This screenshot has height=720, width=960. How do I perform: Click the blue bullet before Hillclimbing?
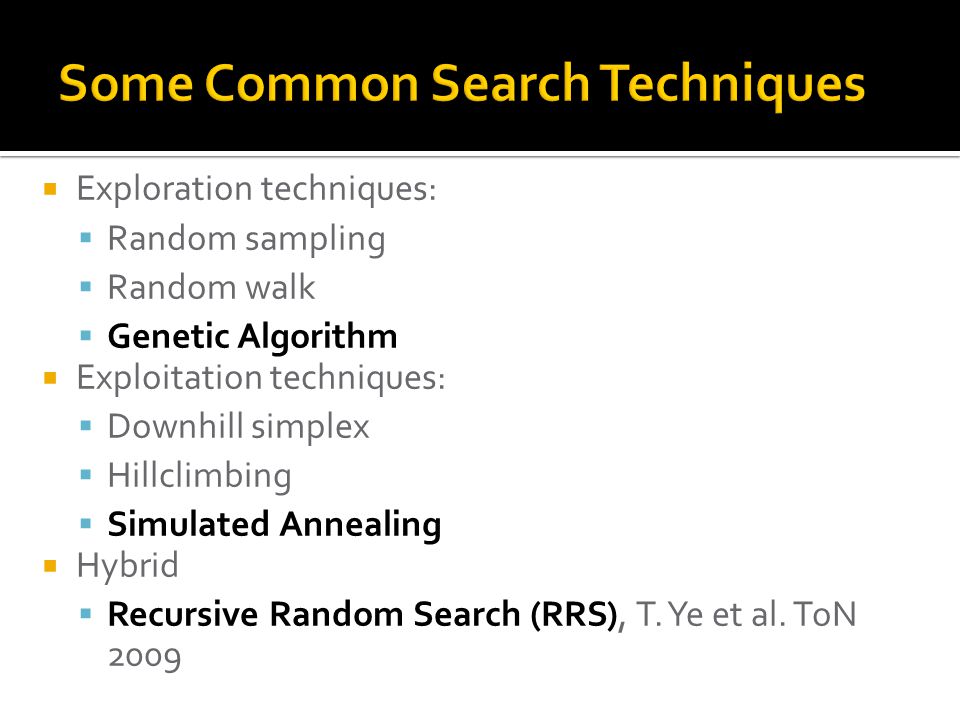[86, 474]
